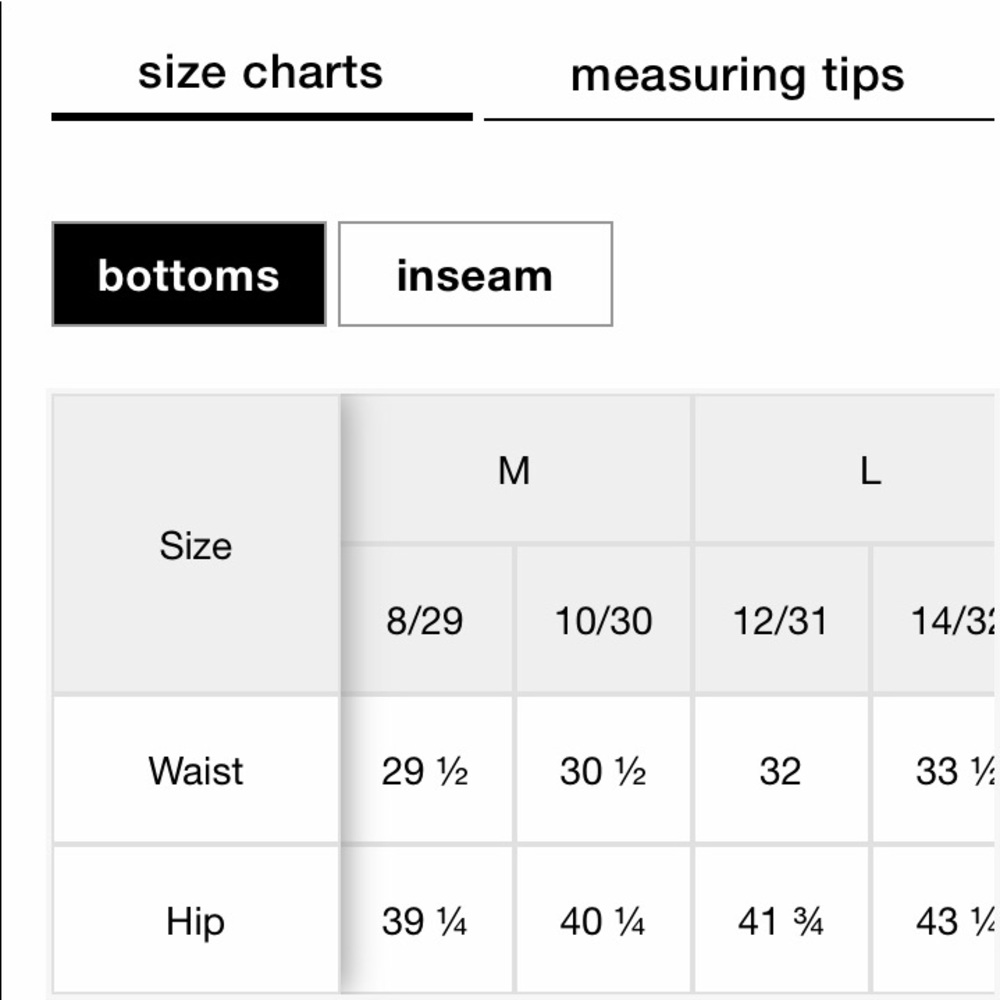Click the 30 ½ waist measurement

tap(602, 770)
